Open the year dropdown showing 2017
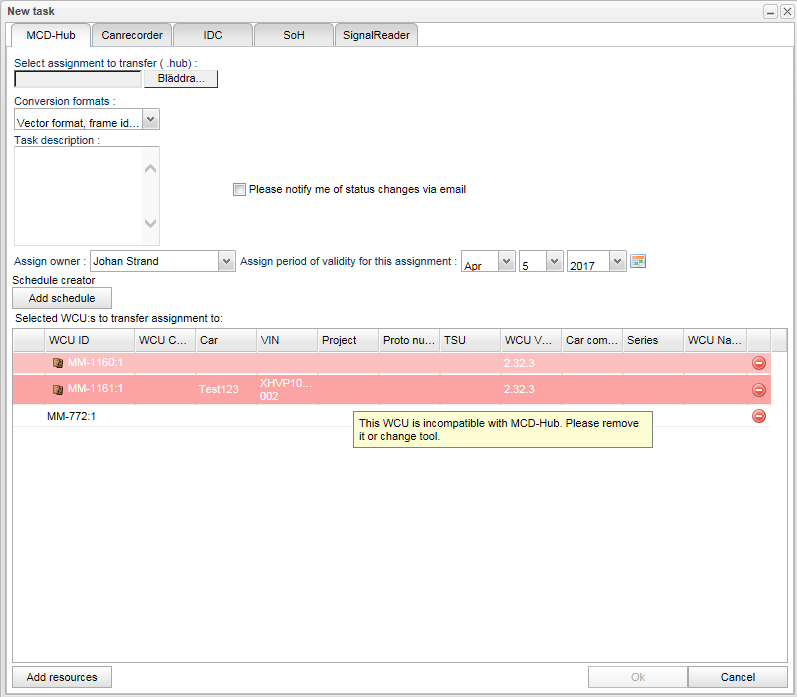 pyautogui.click(x=617, y=261)
